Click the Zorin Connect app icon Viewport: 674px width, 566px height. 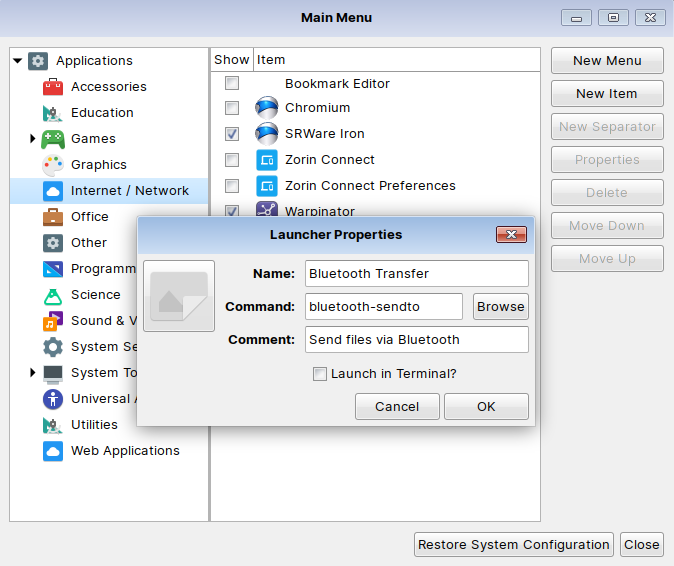coord(267,160)
